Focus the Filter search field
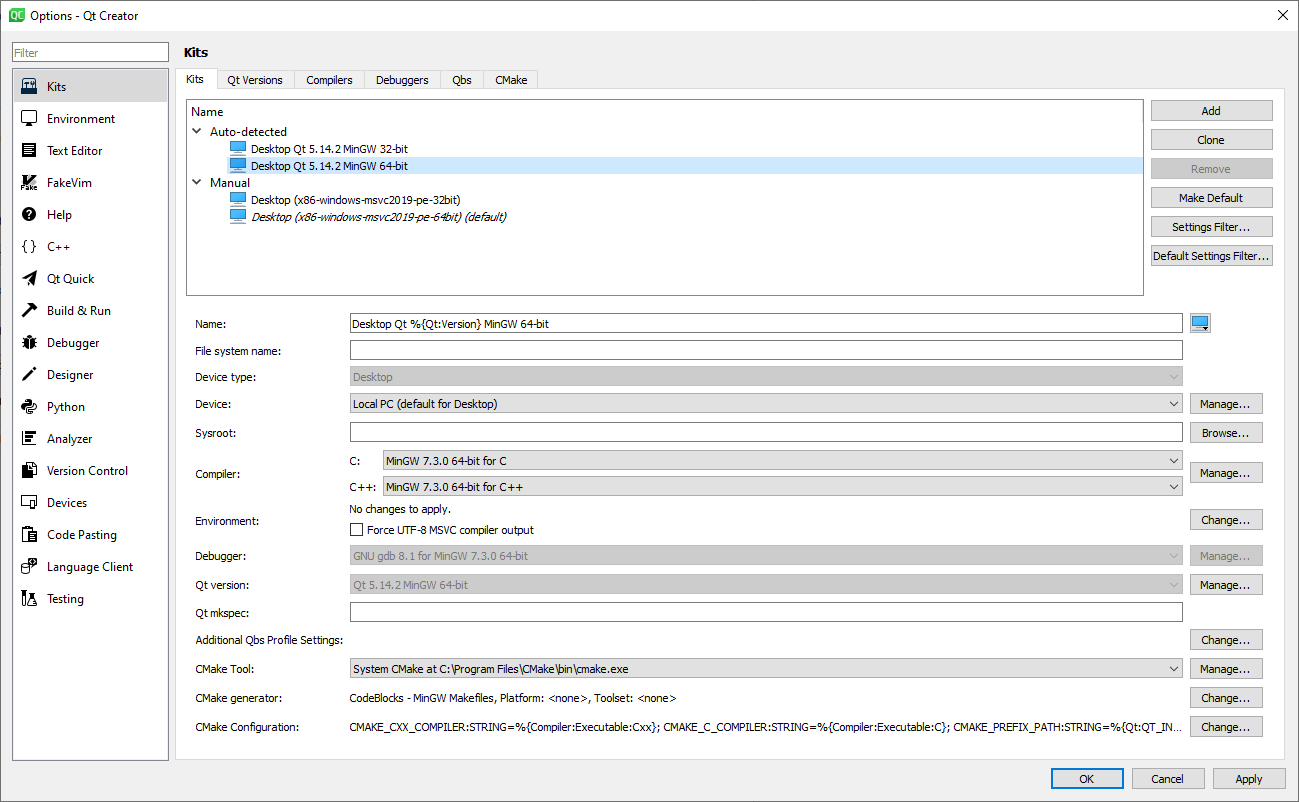The height and width of the screenshot is (802, 1299). point(91,52)
